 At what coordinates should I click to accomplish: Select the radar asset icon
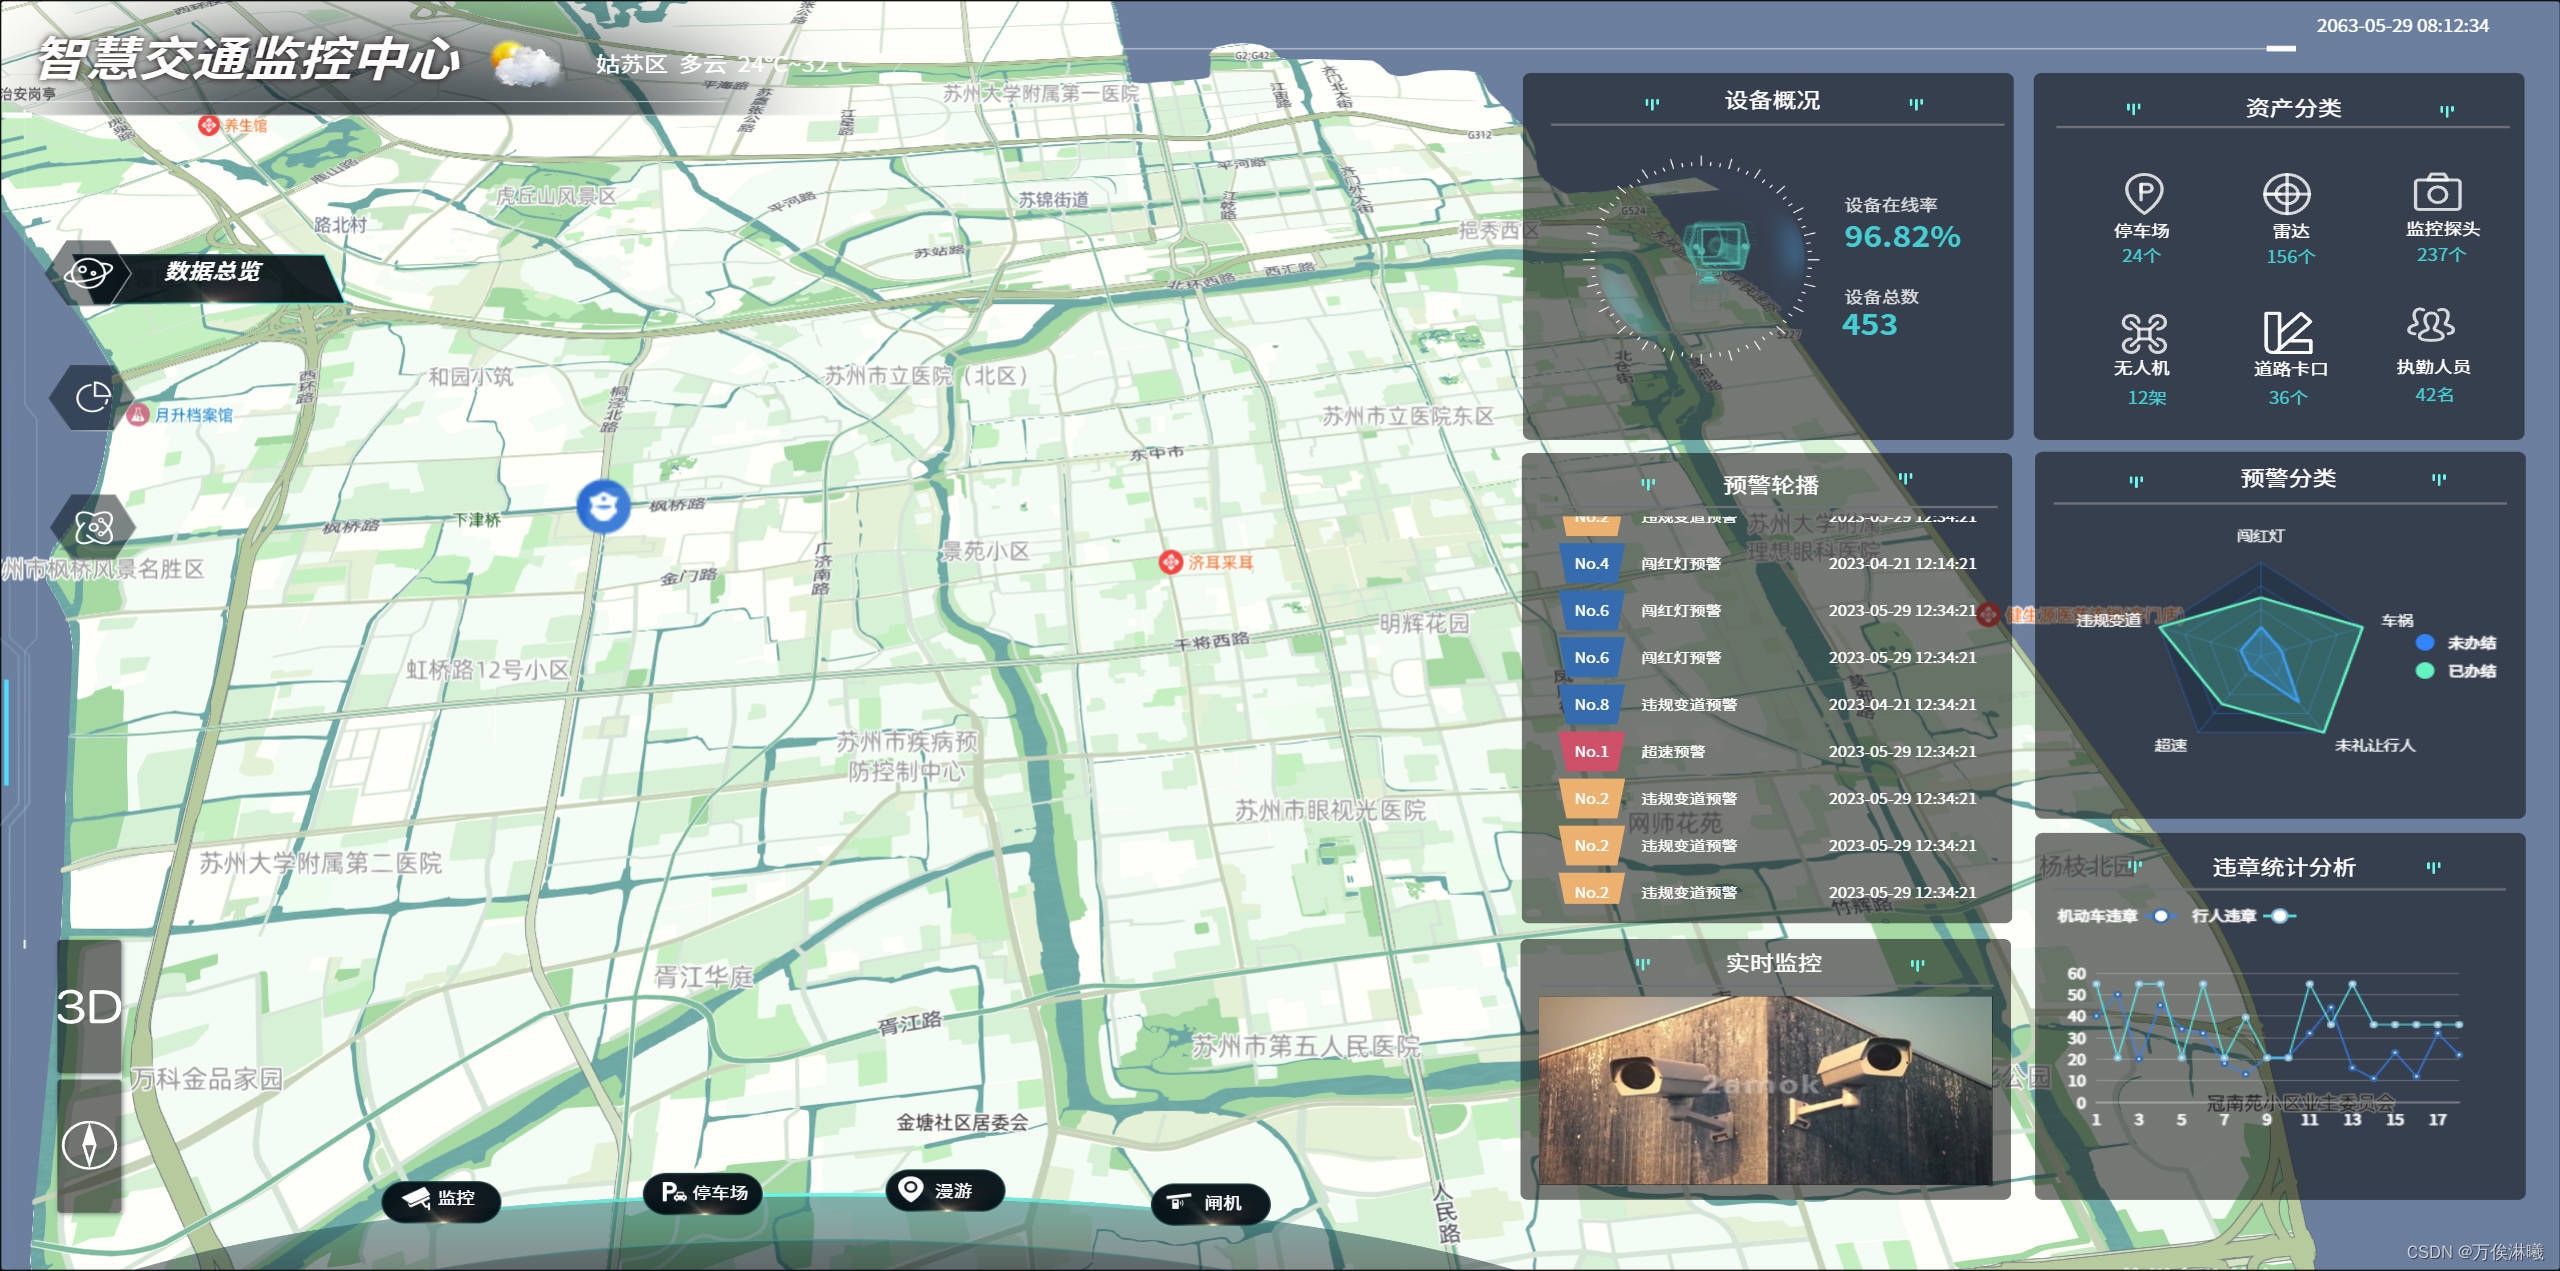pos(2286,194)
